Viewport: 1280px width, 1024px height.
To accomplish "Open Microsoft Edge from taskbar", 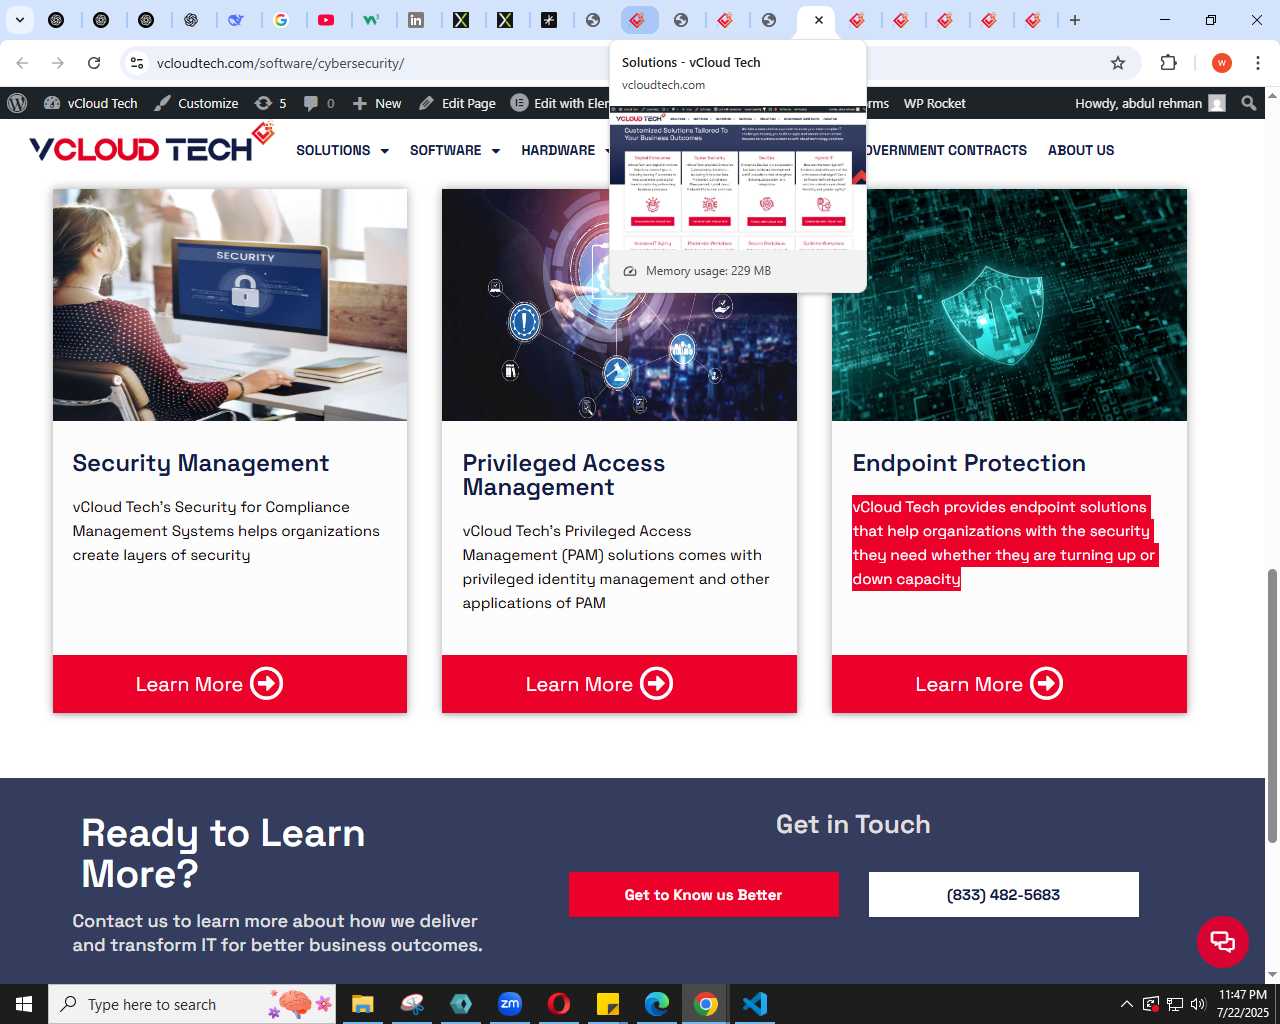I will coord(657,1004).
